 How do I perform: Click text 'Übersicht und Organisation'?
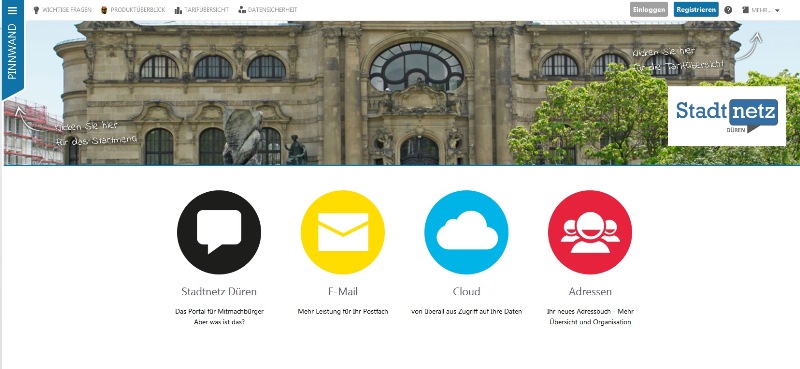click(x=590, y=322)
